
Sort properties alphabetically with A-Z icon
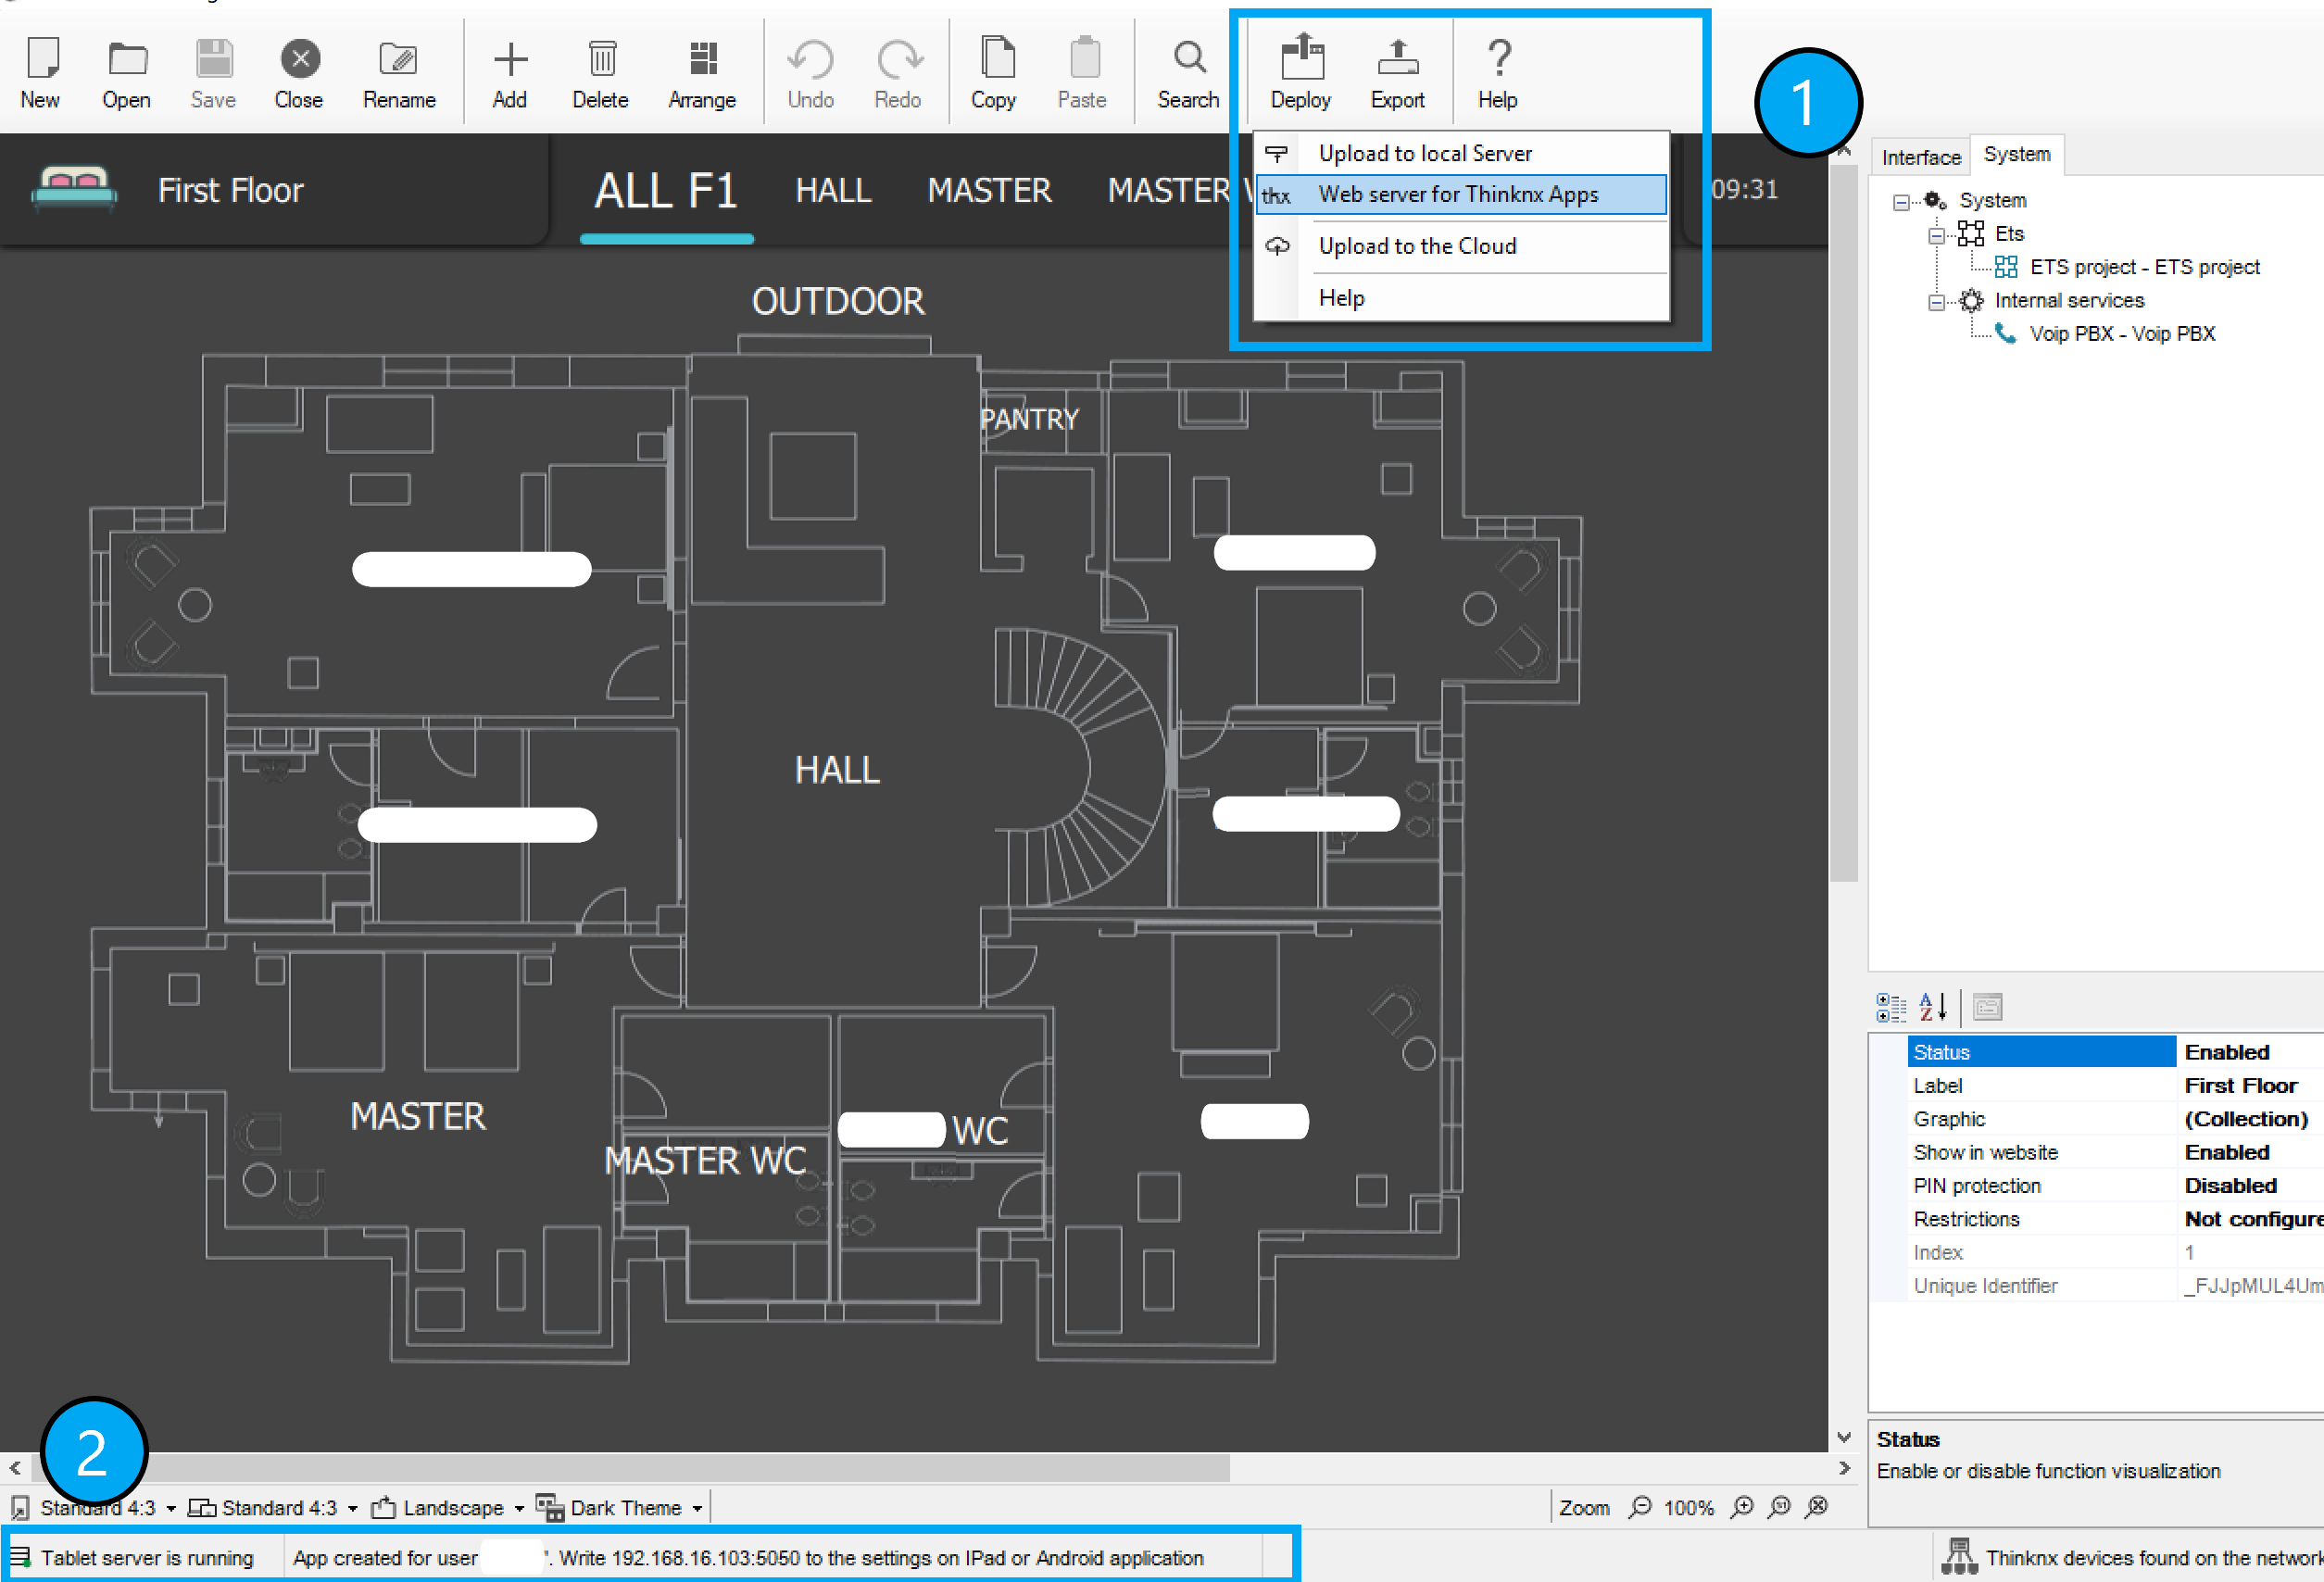click(1931, 1007)
